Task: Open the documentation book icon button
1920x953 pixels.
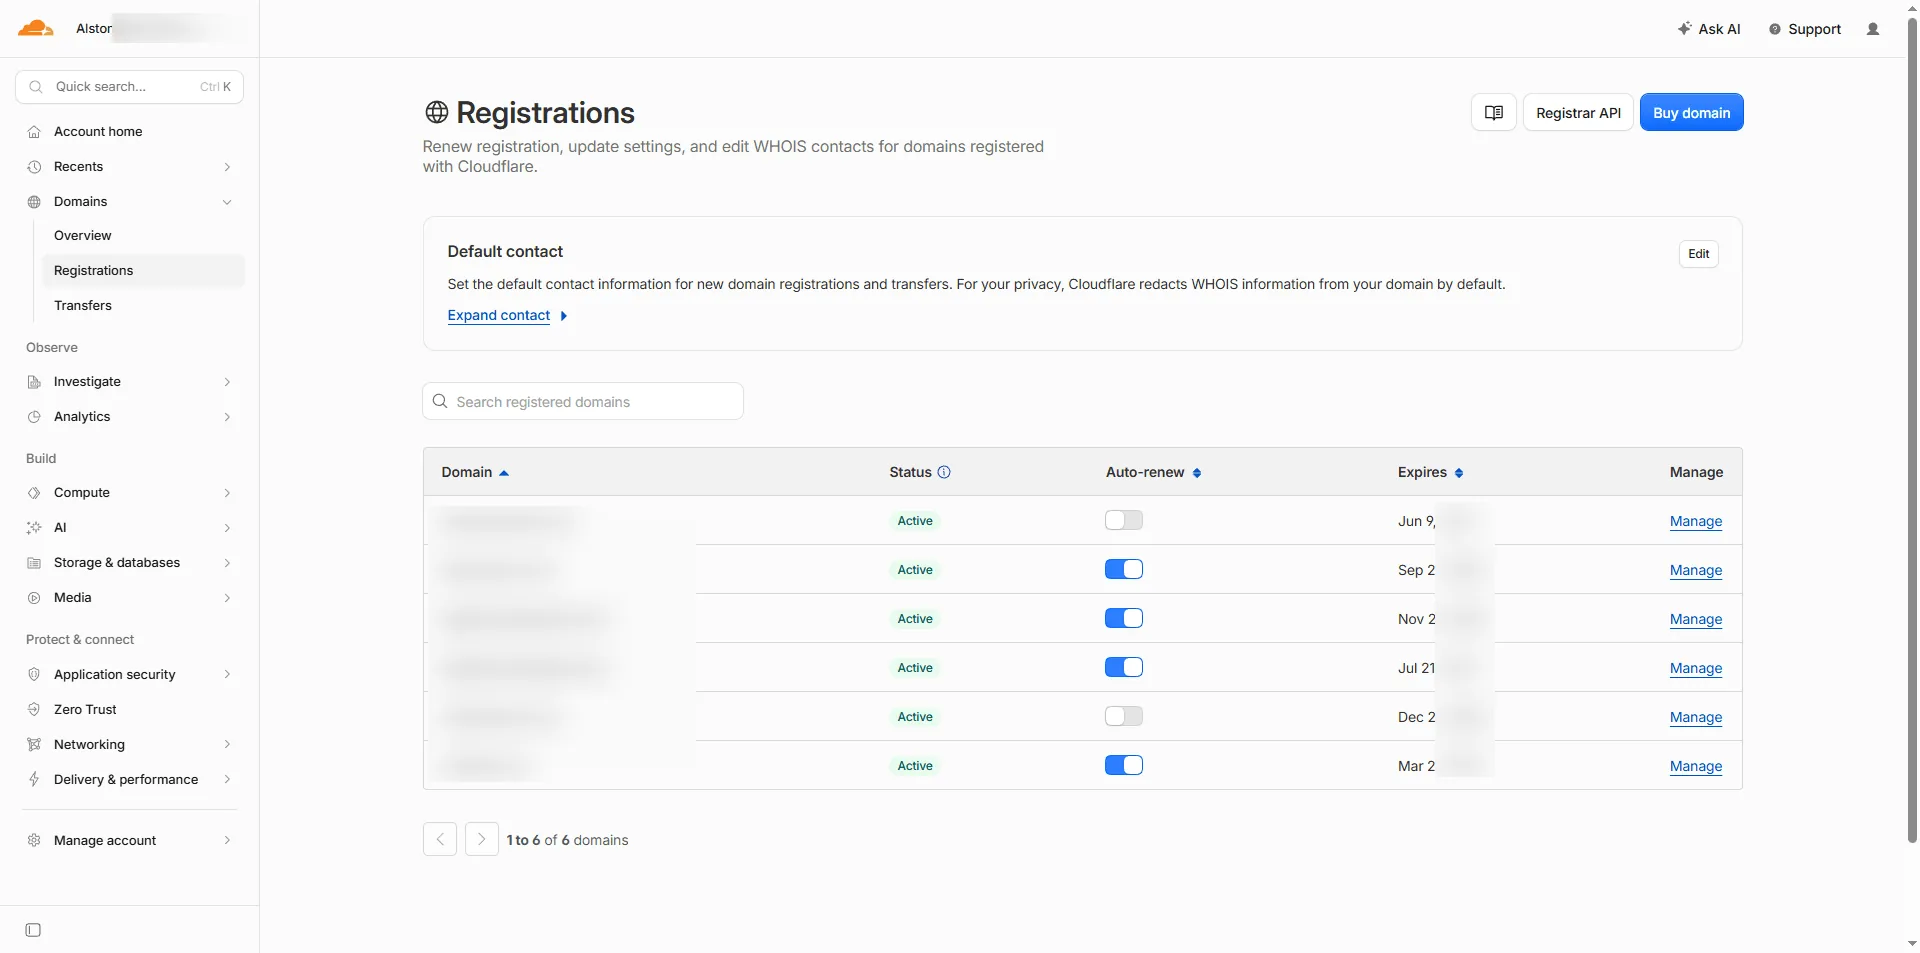Action: click(1494, 112)
